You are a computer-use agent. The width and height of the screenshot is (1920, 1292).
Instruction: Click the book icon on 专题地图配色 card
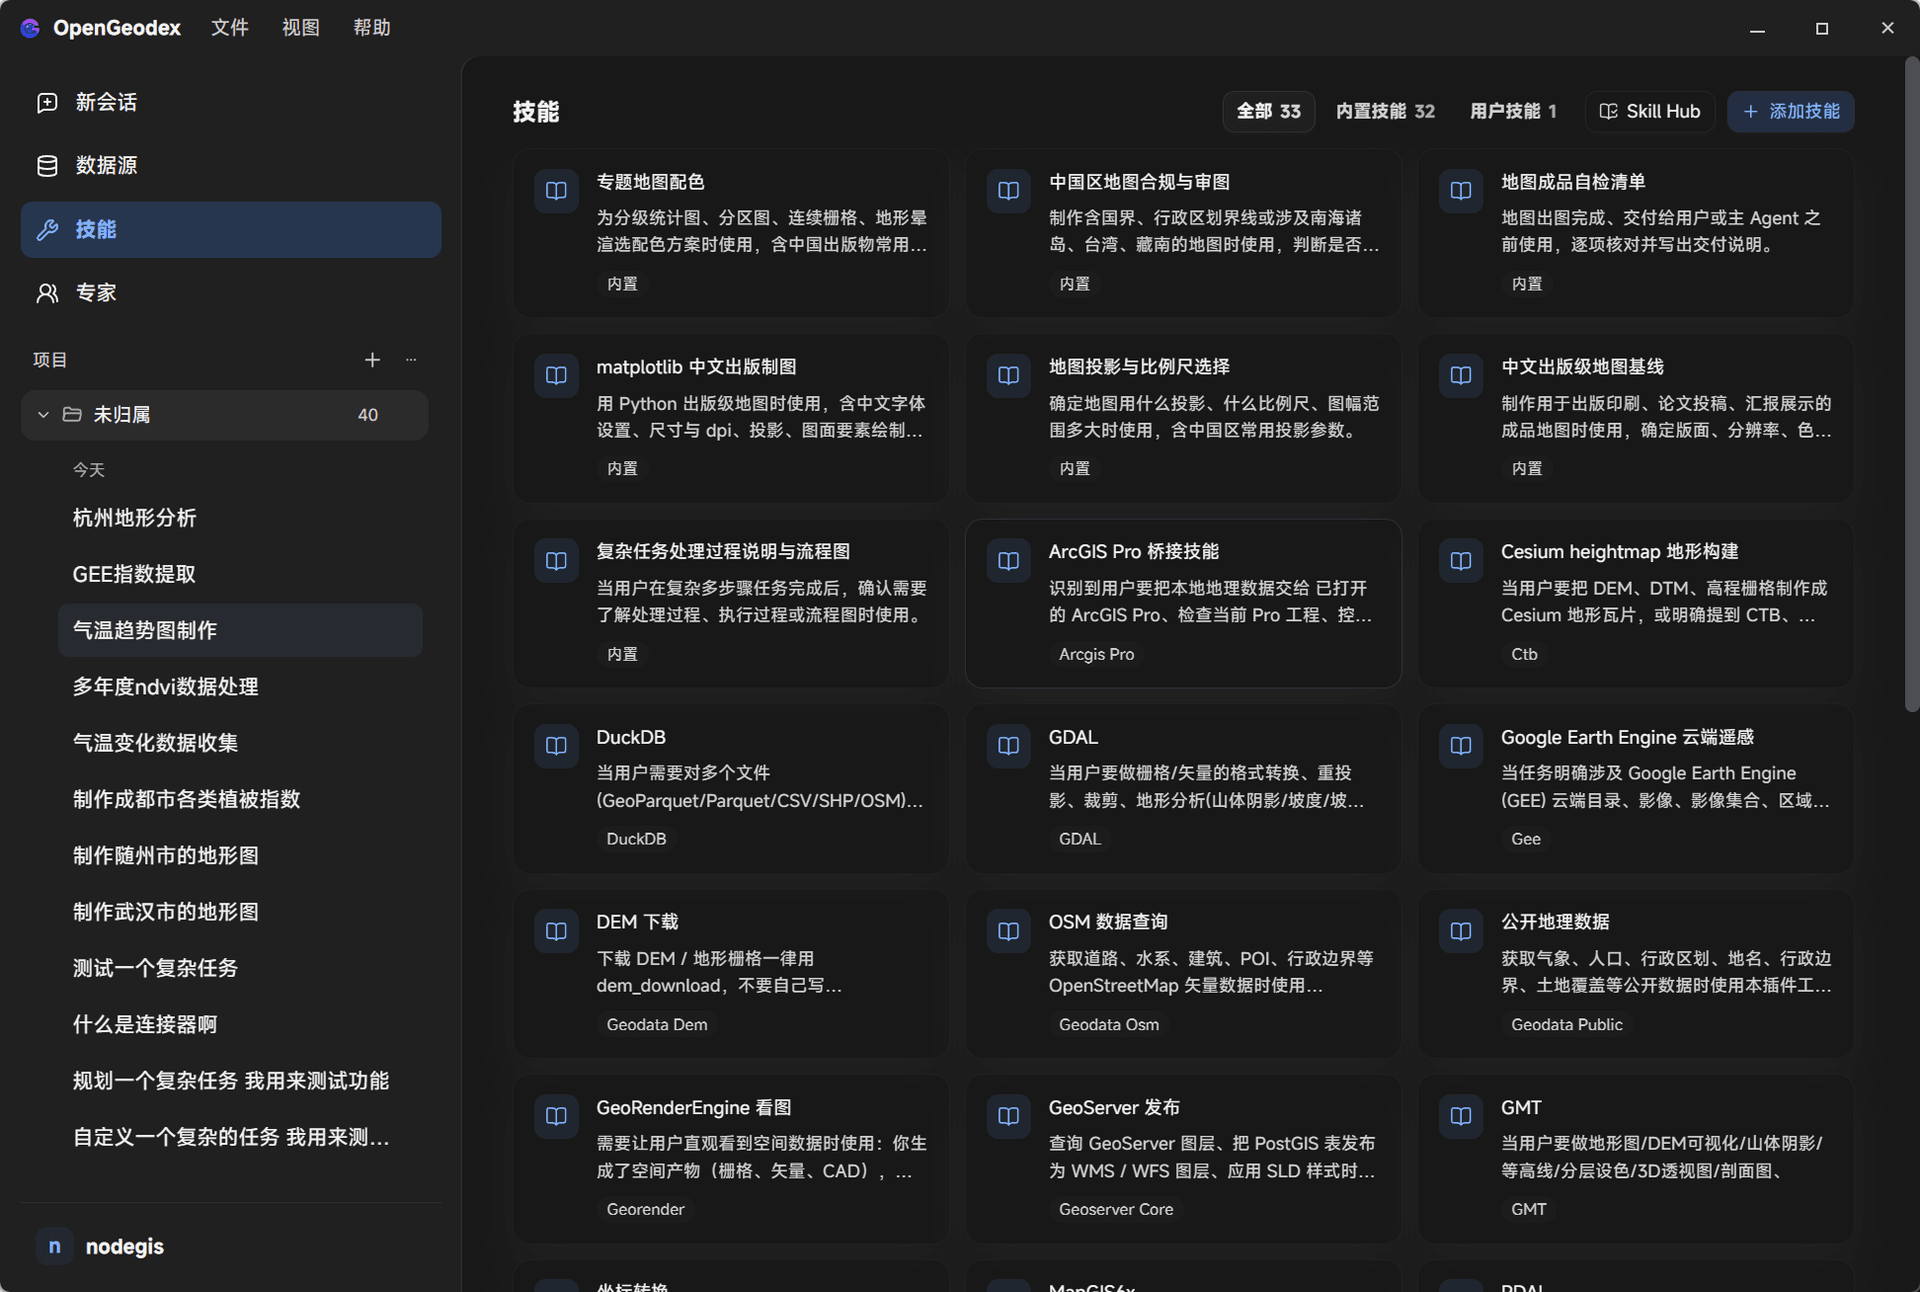[x=556, y=191]
